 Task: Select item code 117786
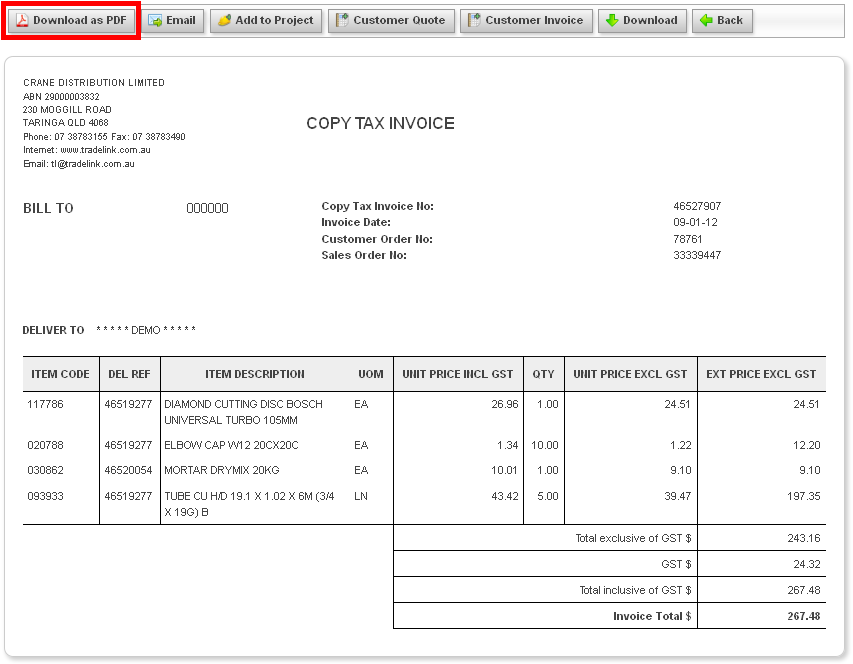click(45, 404)
